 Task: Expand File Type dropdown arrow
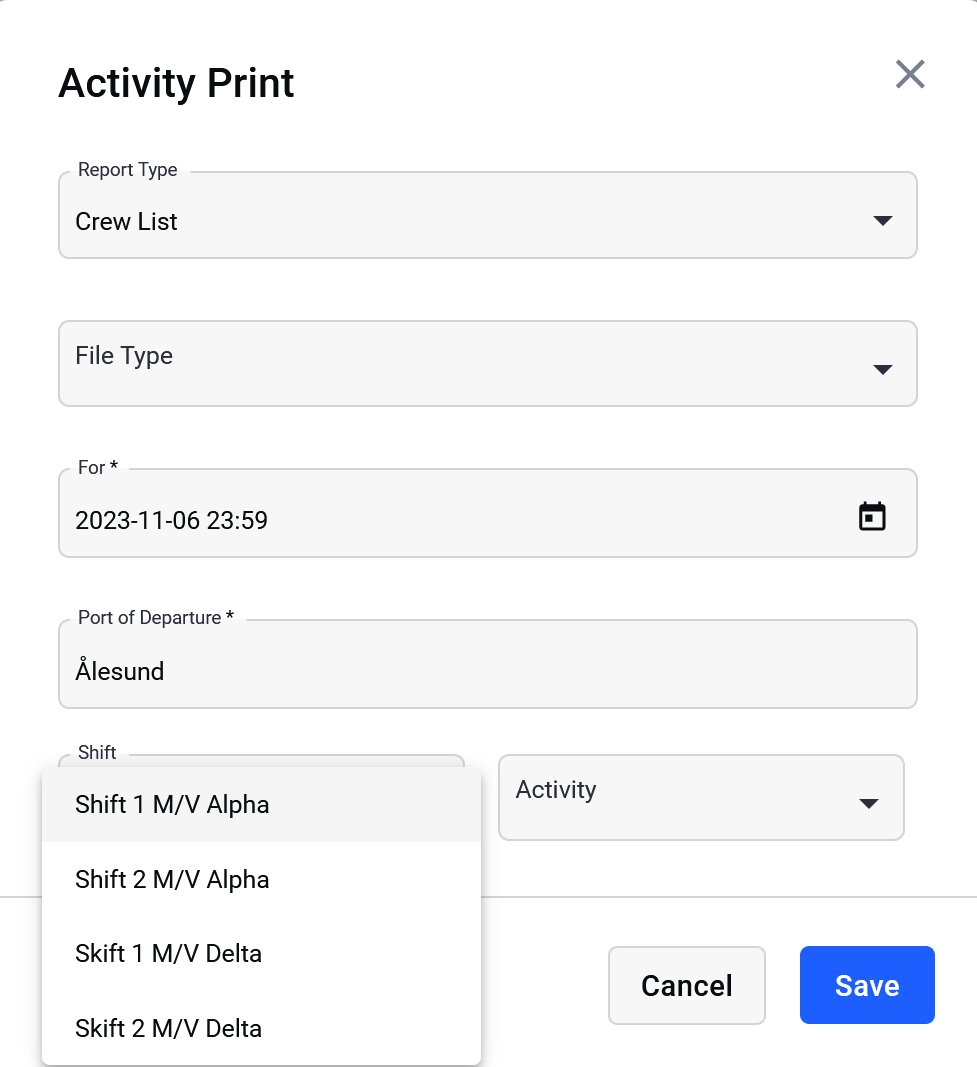(882, 370)
